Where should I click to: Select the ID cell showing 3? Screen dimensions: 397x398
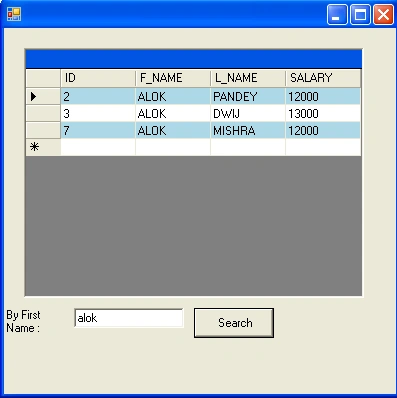(98, 114)
